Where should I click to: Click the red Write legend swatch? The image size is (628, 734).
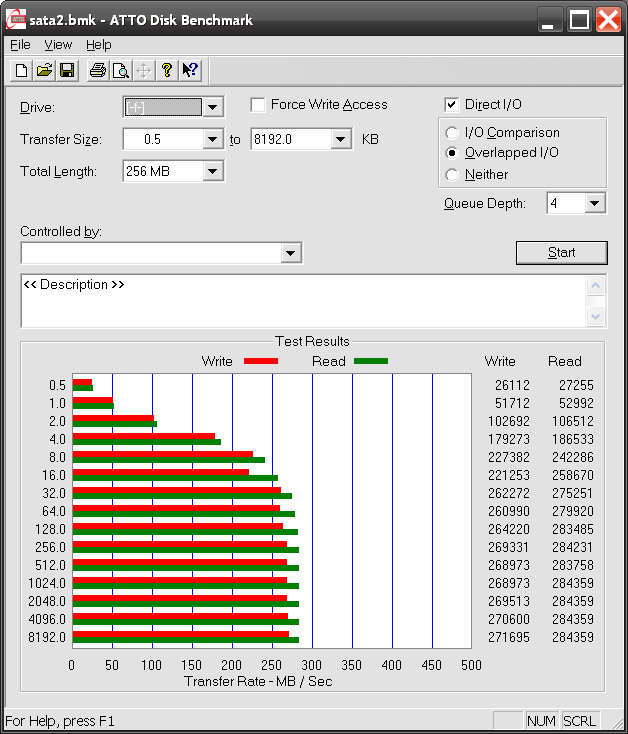pos(261,361)
